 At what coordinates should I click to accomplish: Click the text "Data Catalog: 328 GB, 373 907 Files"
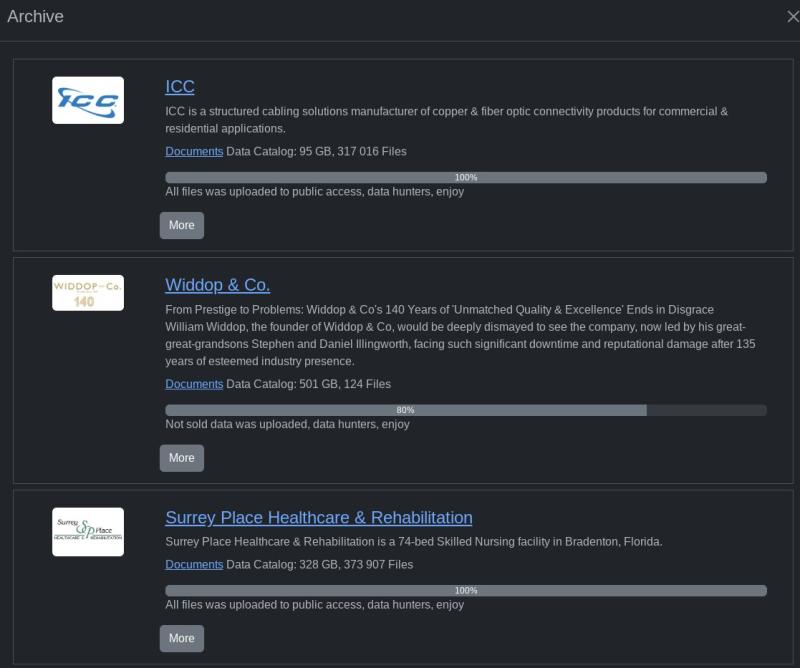click(x=320, y=565)
